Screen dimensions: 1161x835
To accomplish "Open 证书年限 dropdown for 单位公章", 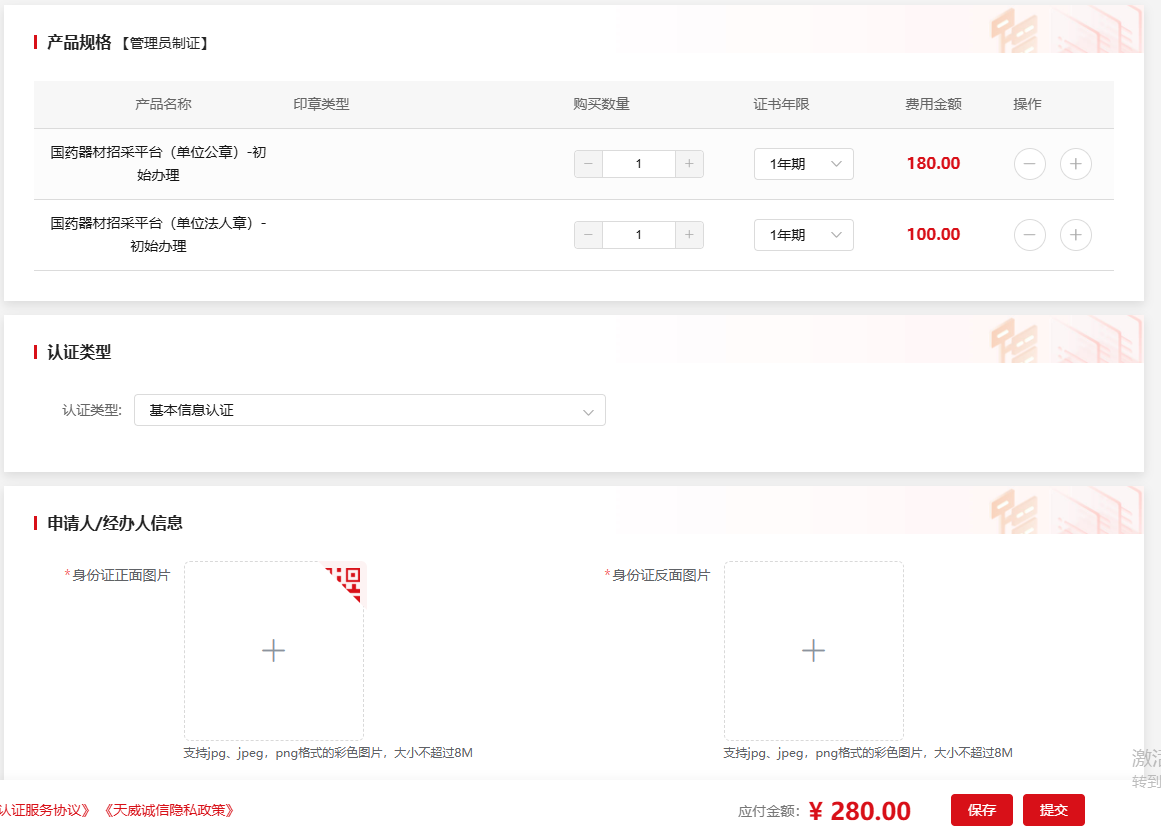I will (x=803, y=164).
